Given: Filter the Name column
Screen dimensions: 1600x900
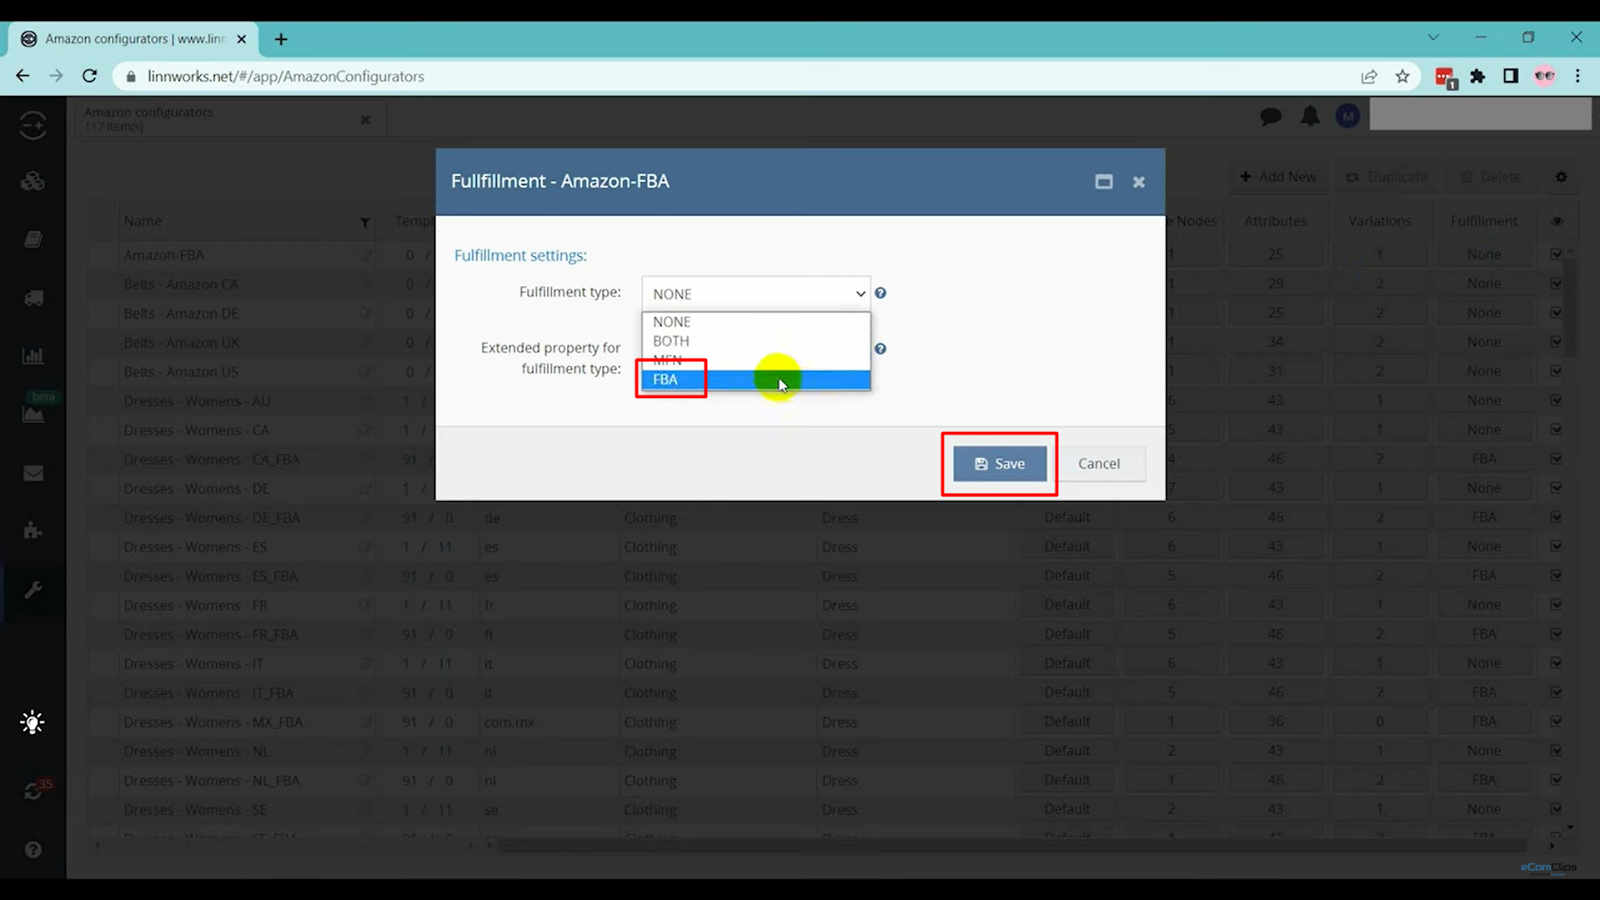Looking at the screenshot, I should point(365,222).
